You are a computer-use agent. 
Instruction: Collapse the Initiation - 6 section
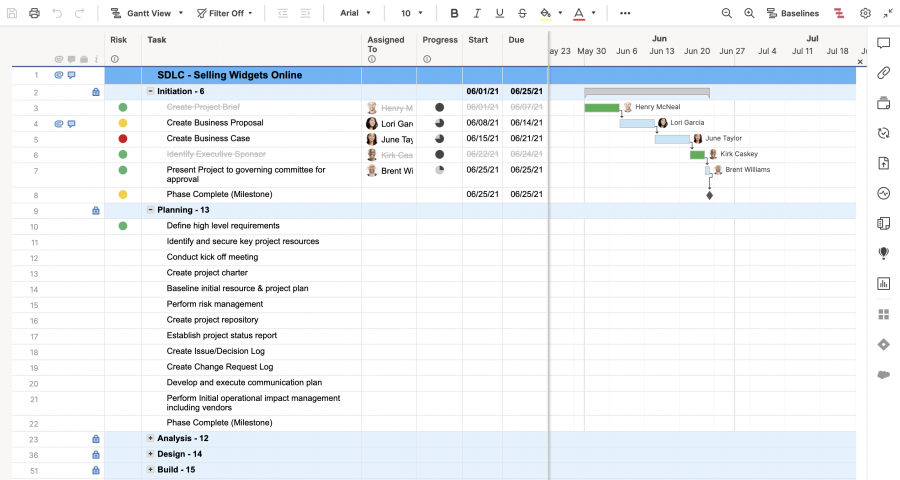click(x=151, y=91)
